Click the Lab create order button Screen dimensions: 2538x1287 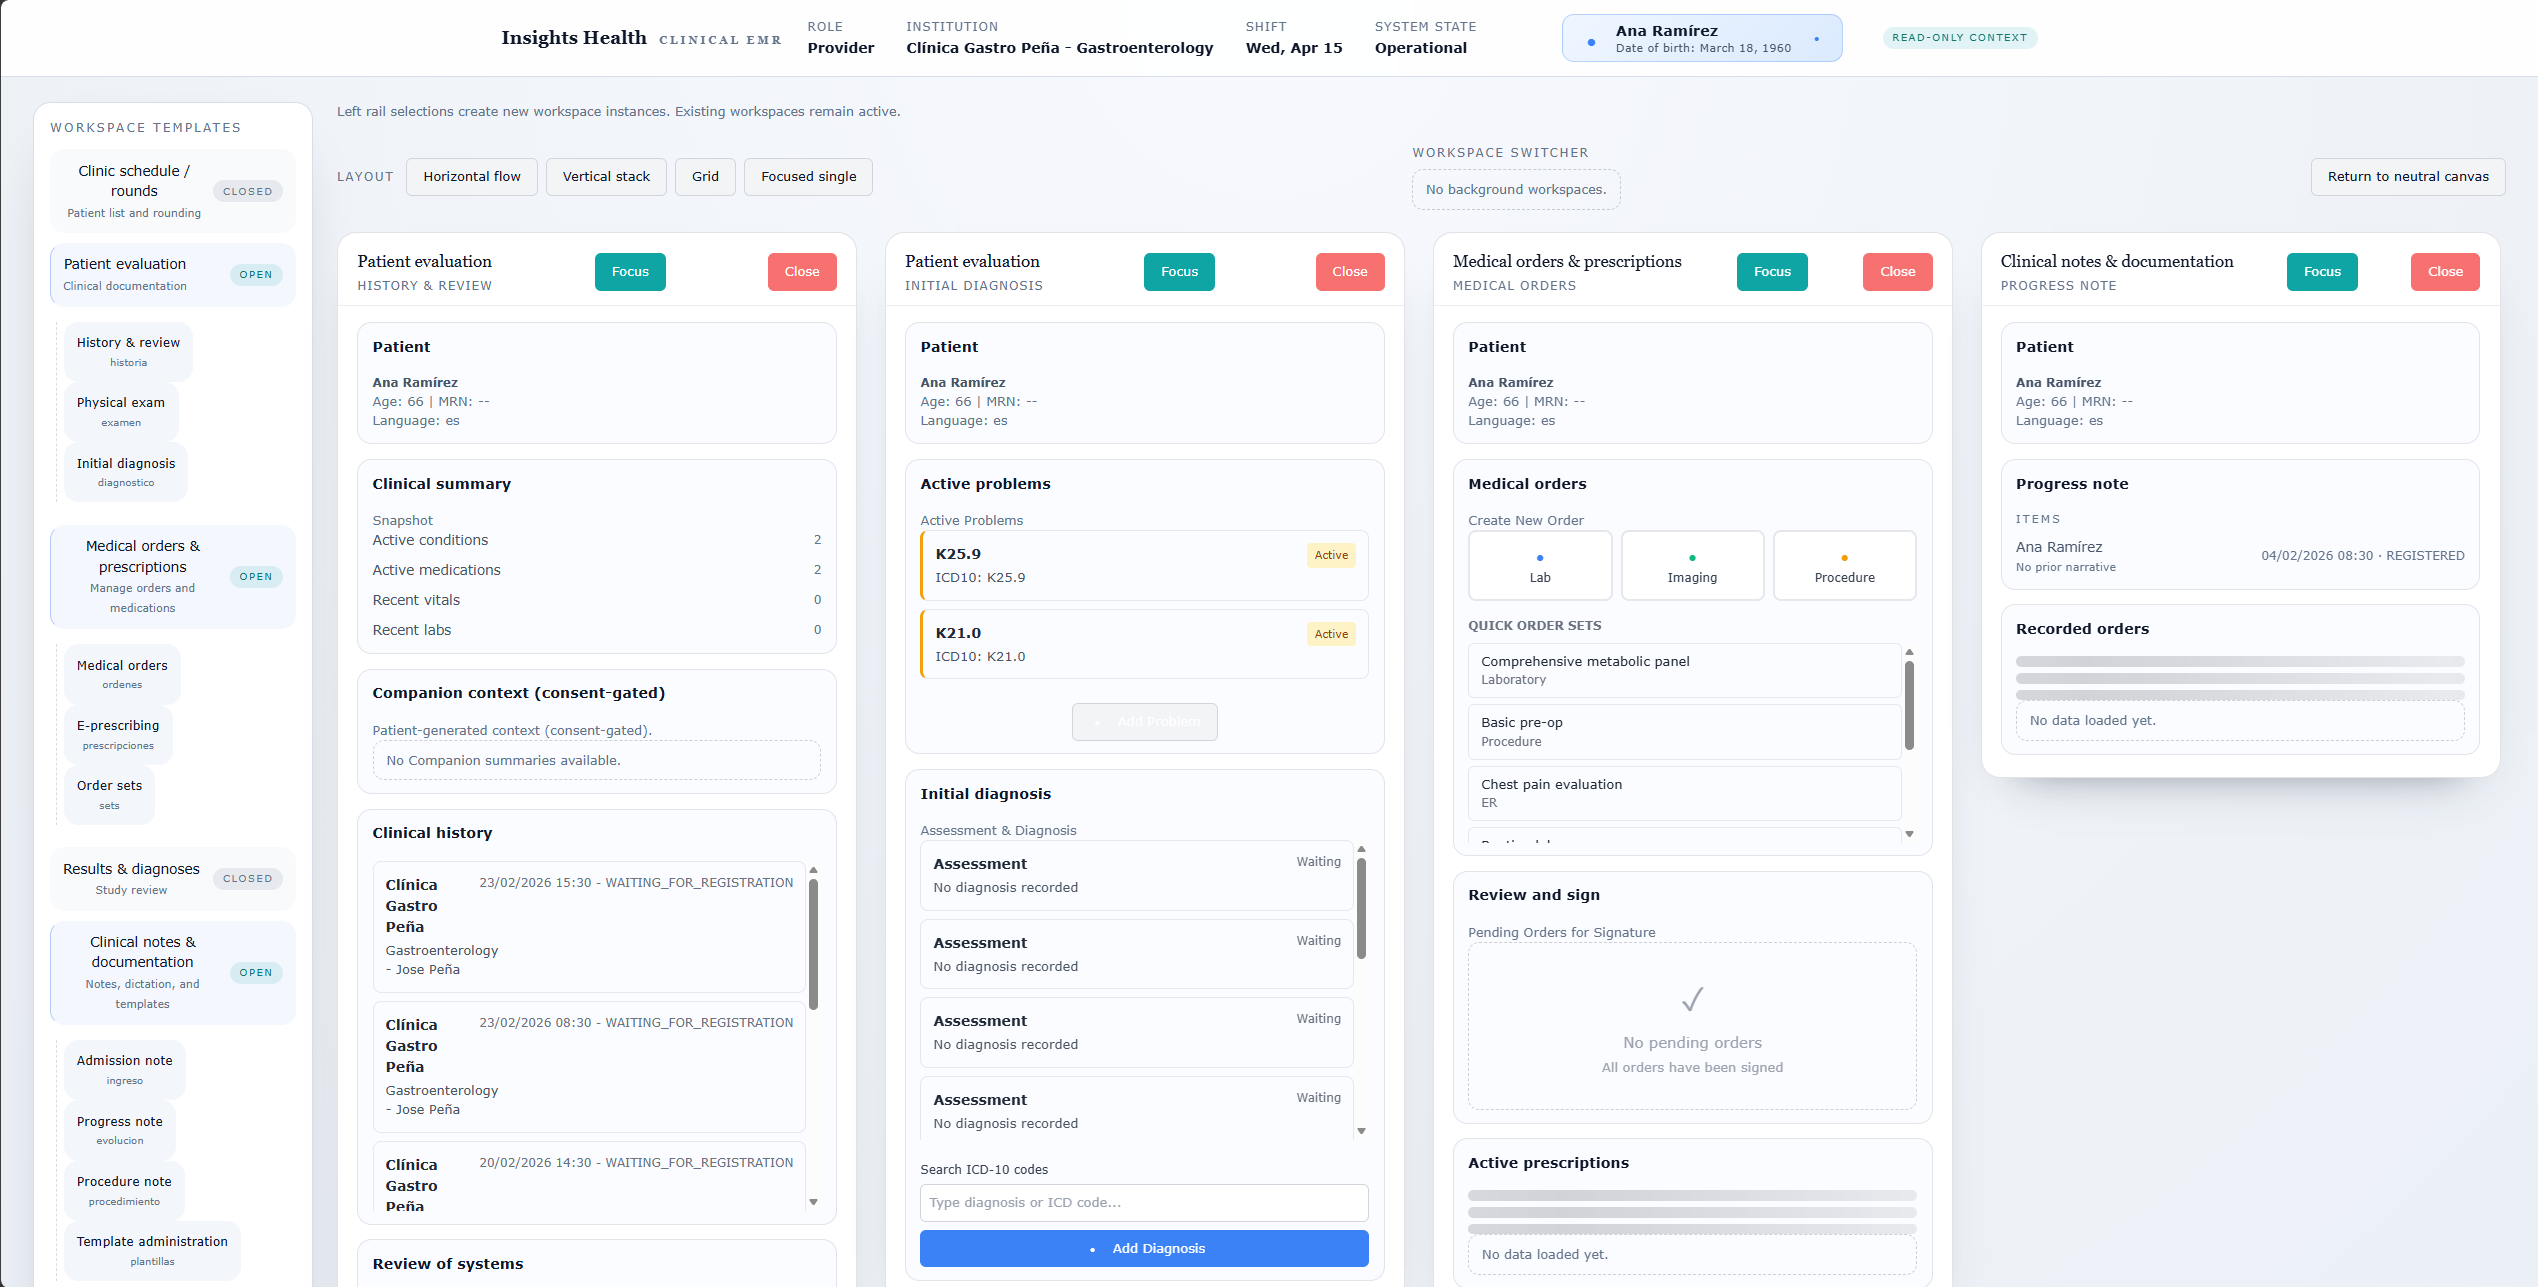tap(1540, 566)
